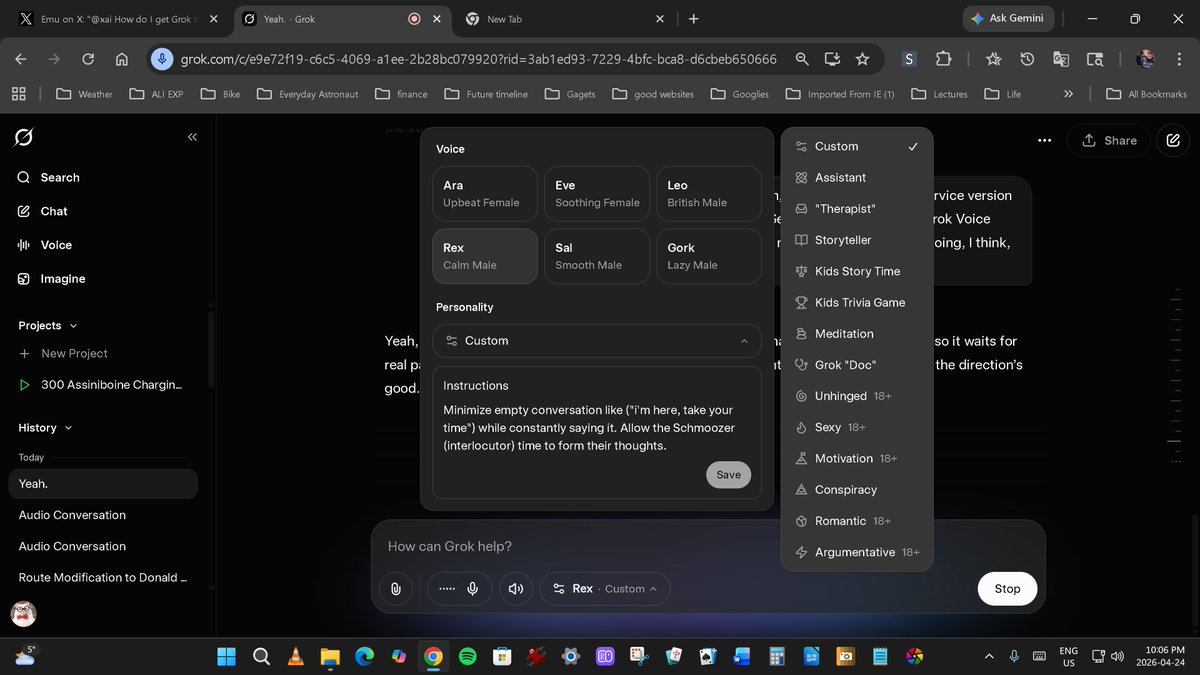This screenshot has height=675, width=1200.
Task: Click the Grok logo in the sidebar
Action: 24,137
